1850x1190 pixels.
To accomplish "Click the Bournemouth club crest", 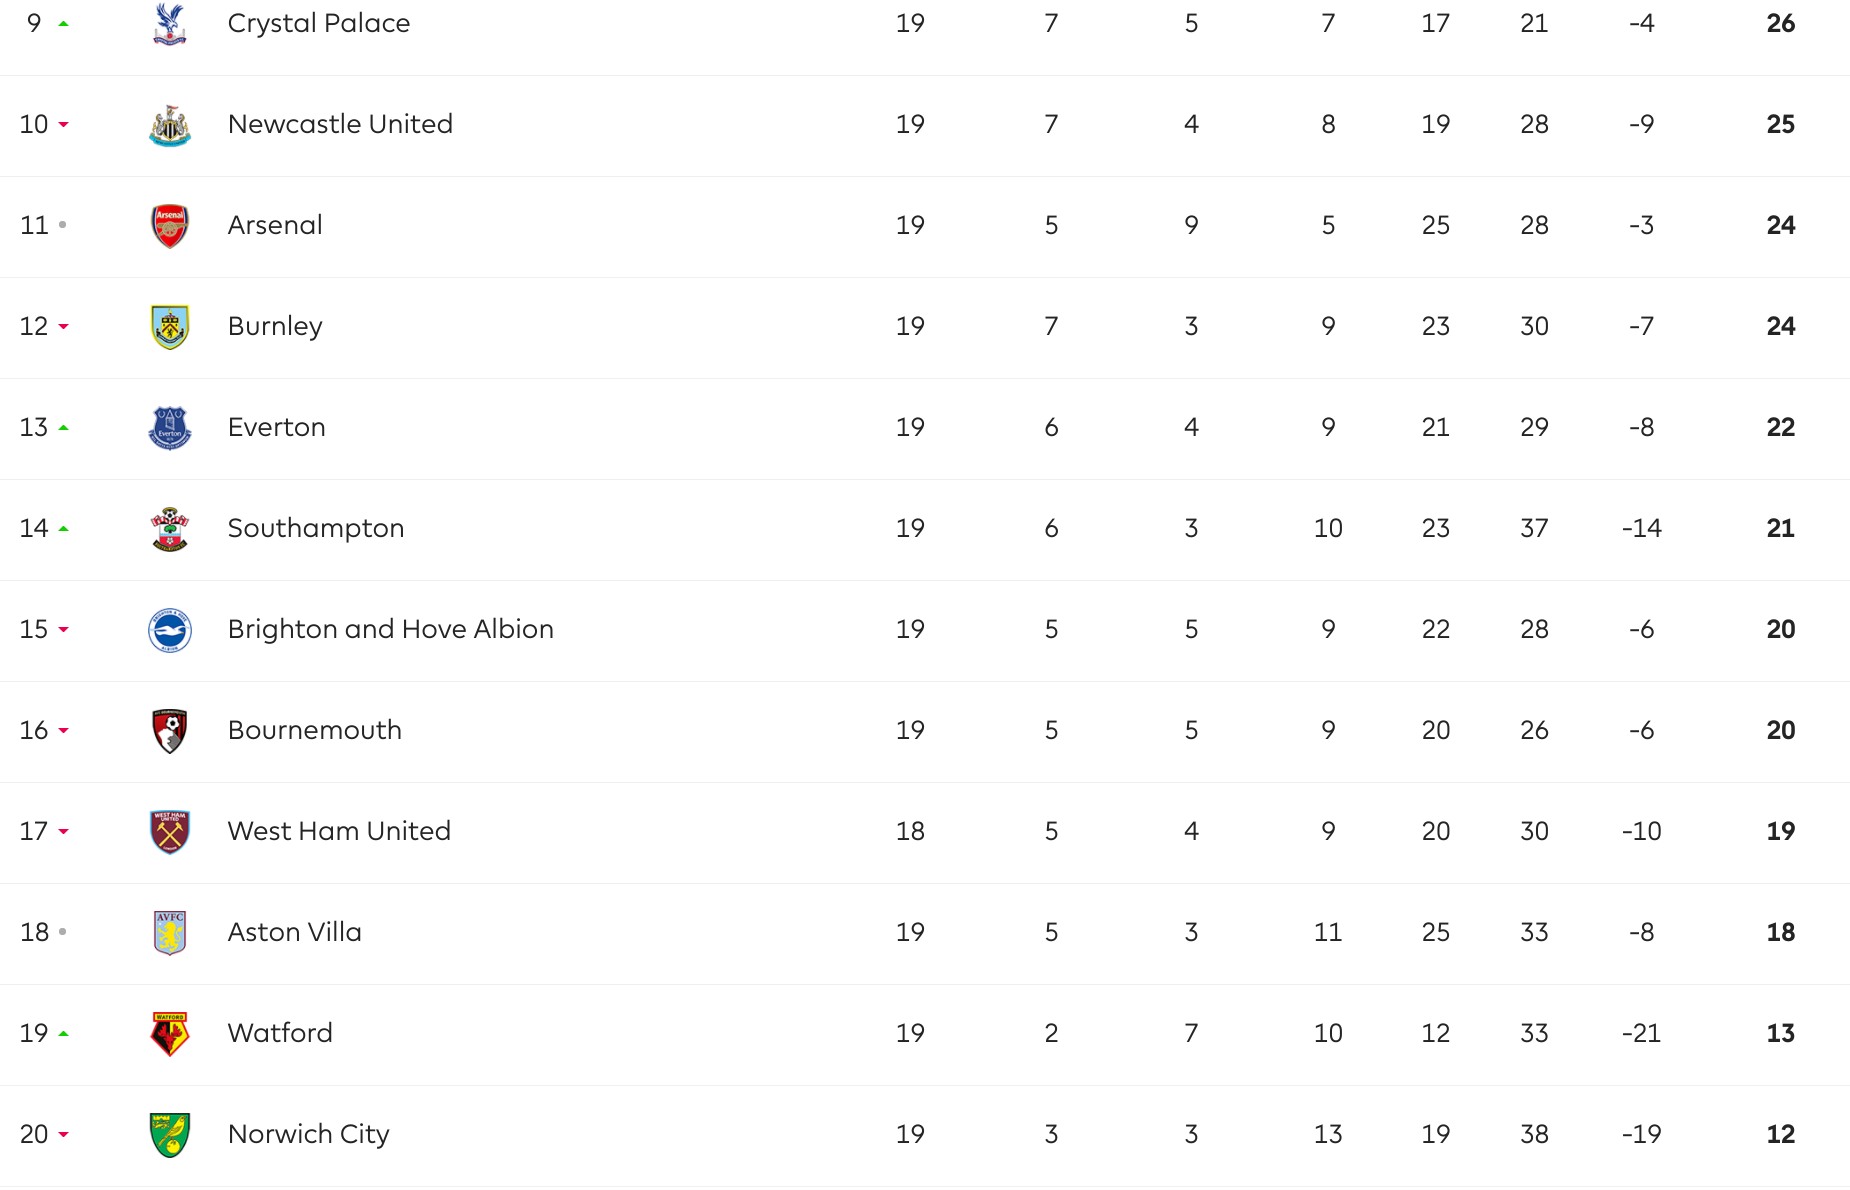I will coord(170,731).
